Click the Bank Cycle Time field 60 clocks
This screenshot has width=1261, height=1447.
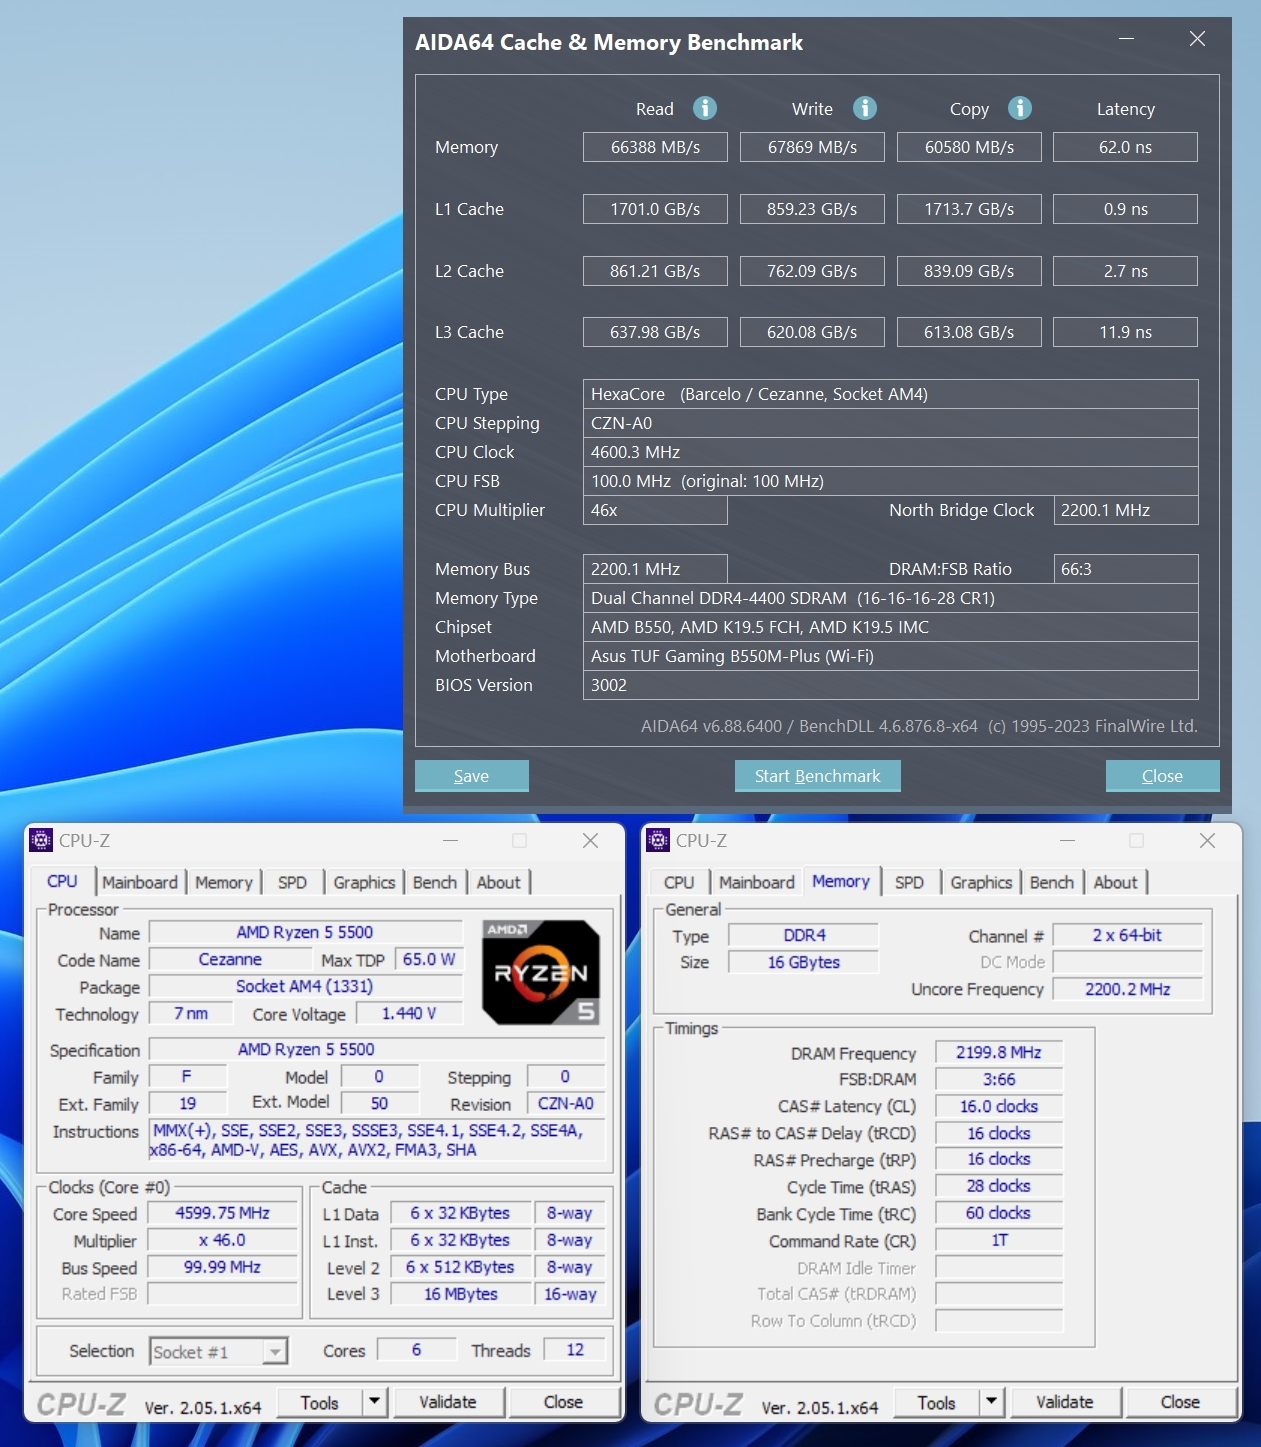click(x=999, y=1213)
